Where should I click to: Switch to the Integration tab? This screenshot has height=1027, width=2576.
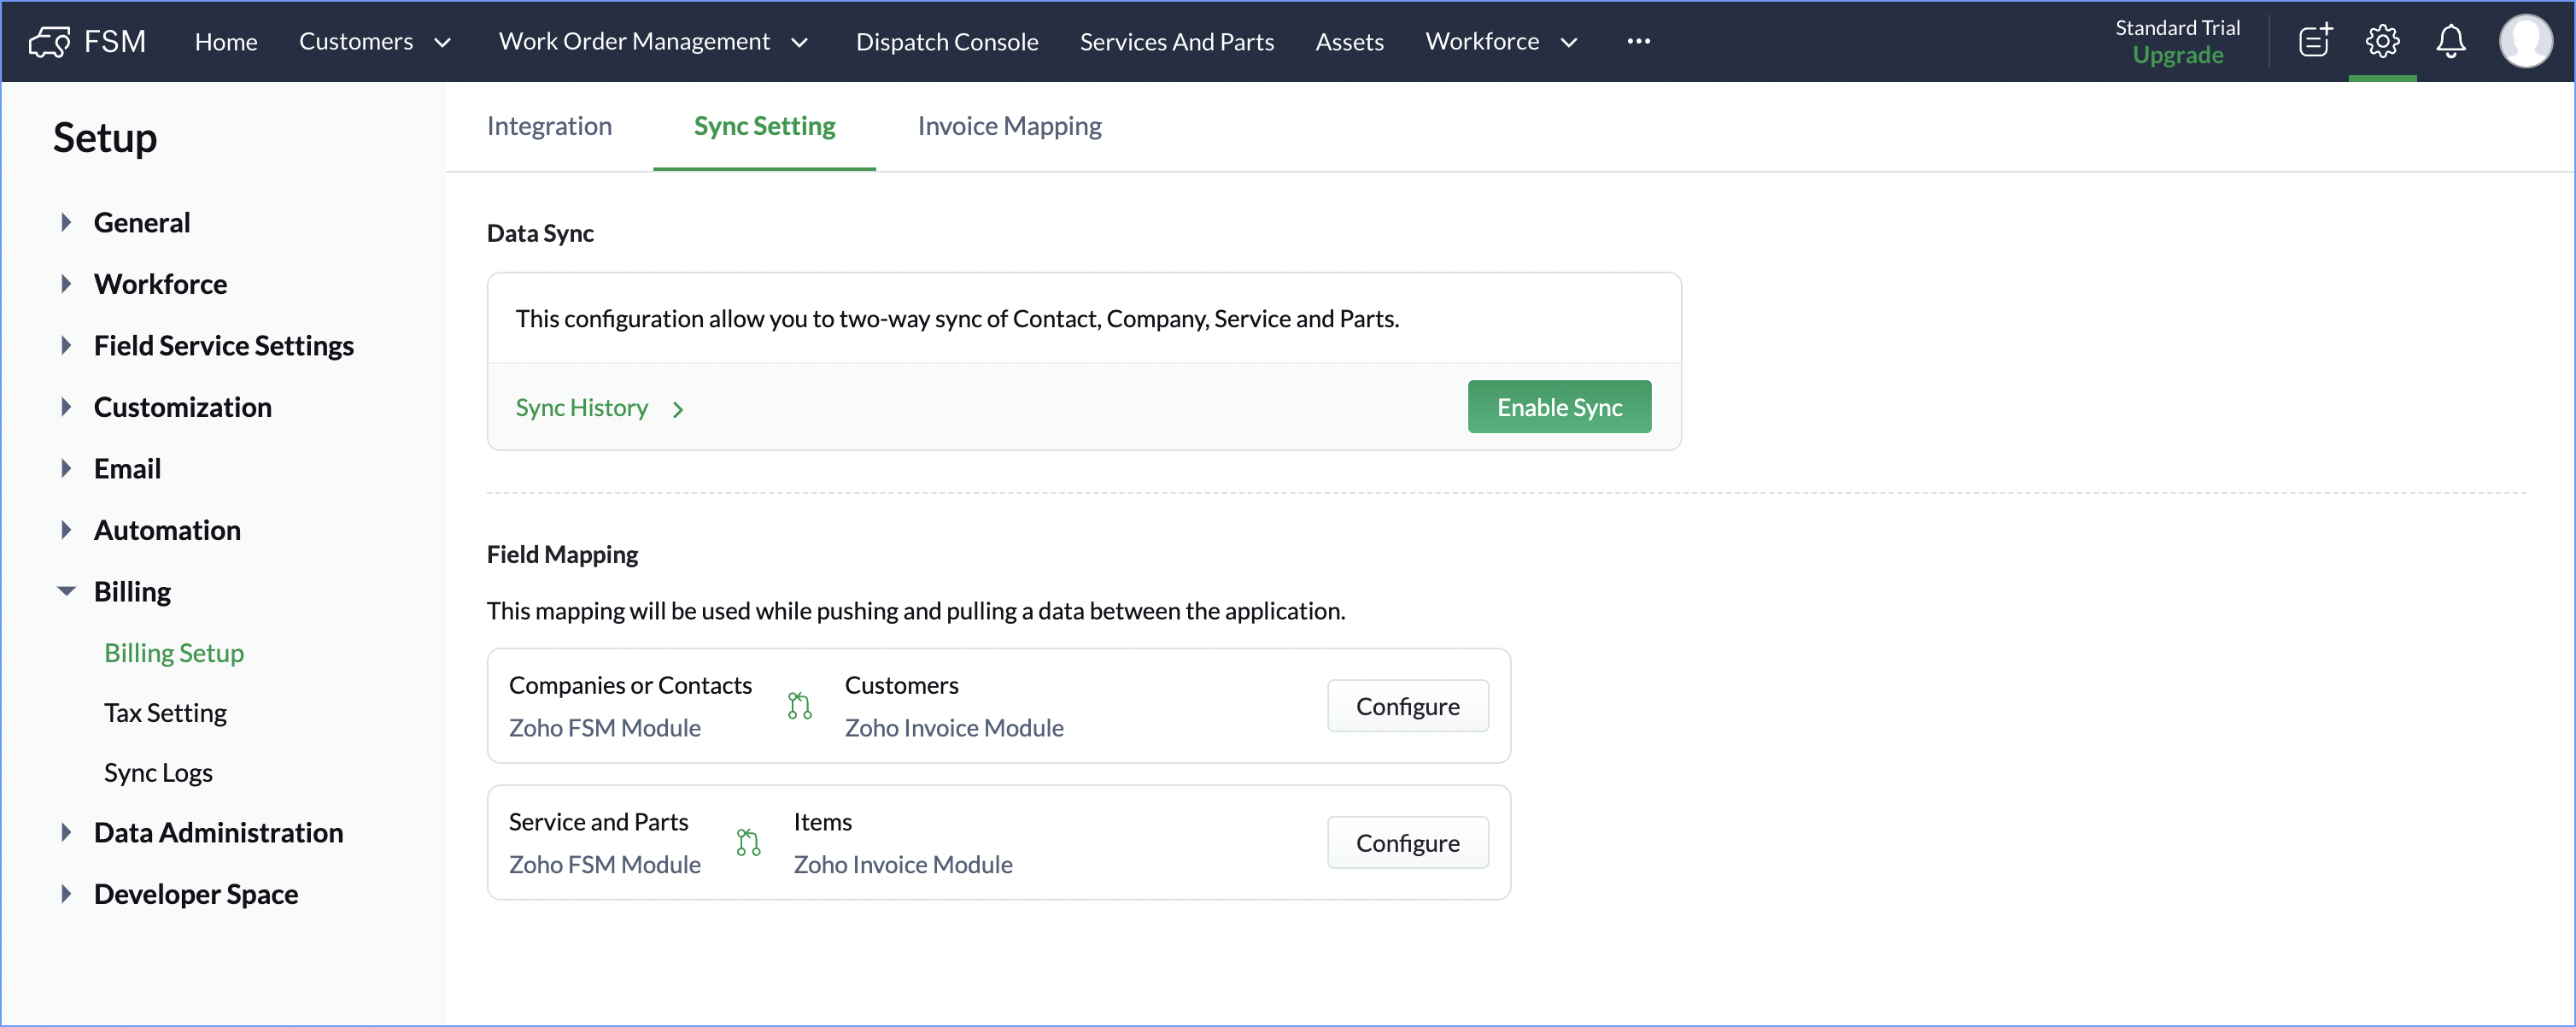[x=549, y=126]
